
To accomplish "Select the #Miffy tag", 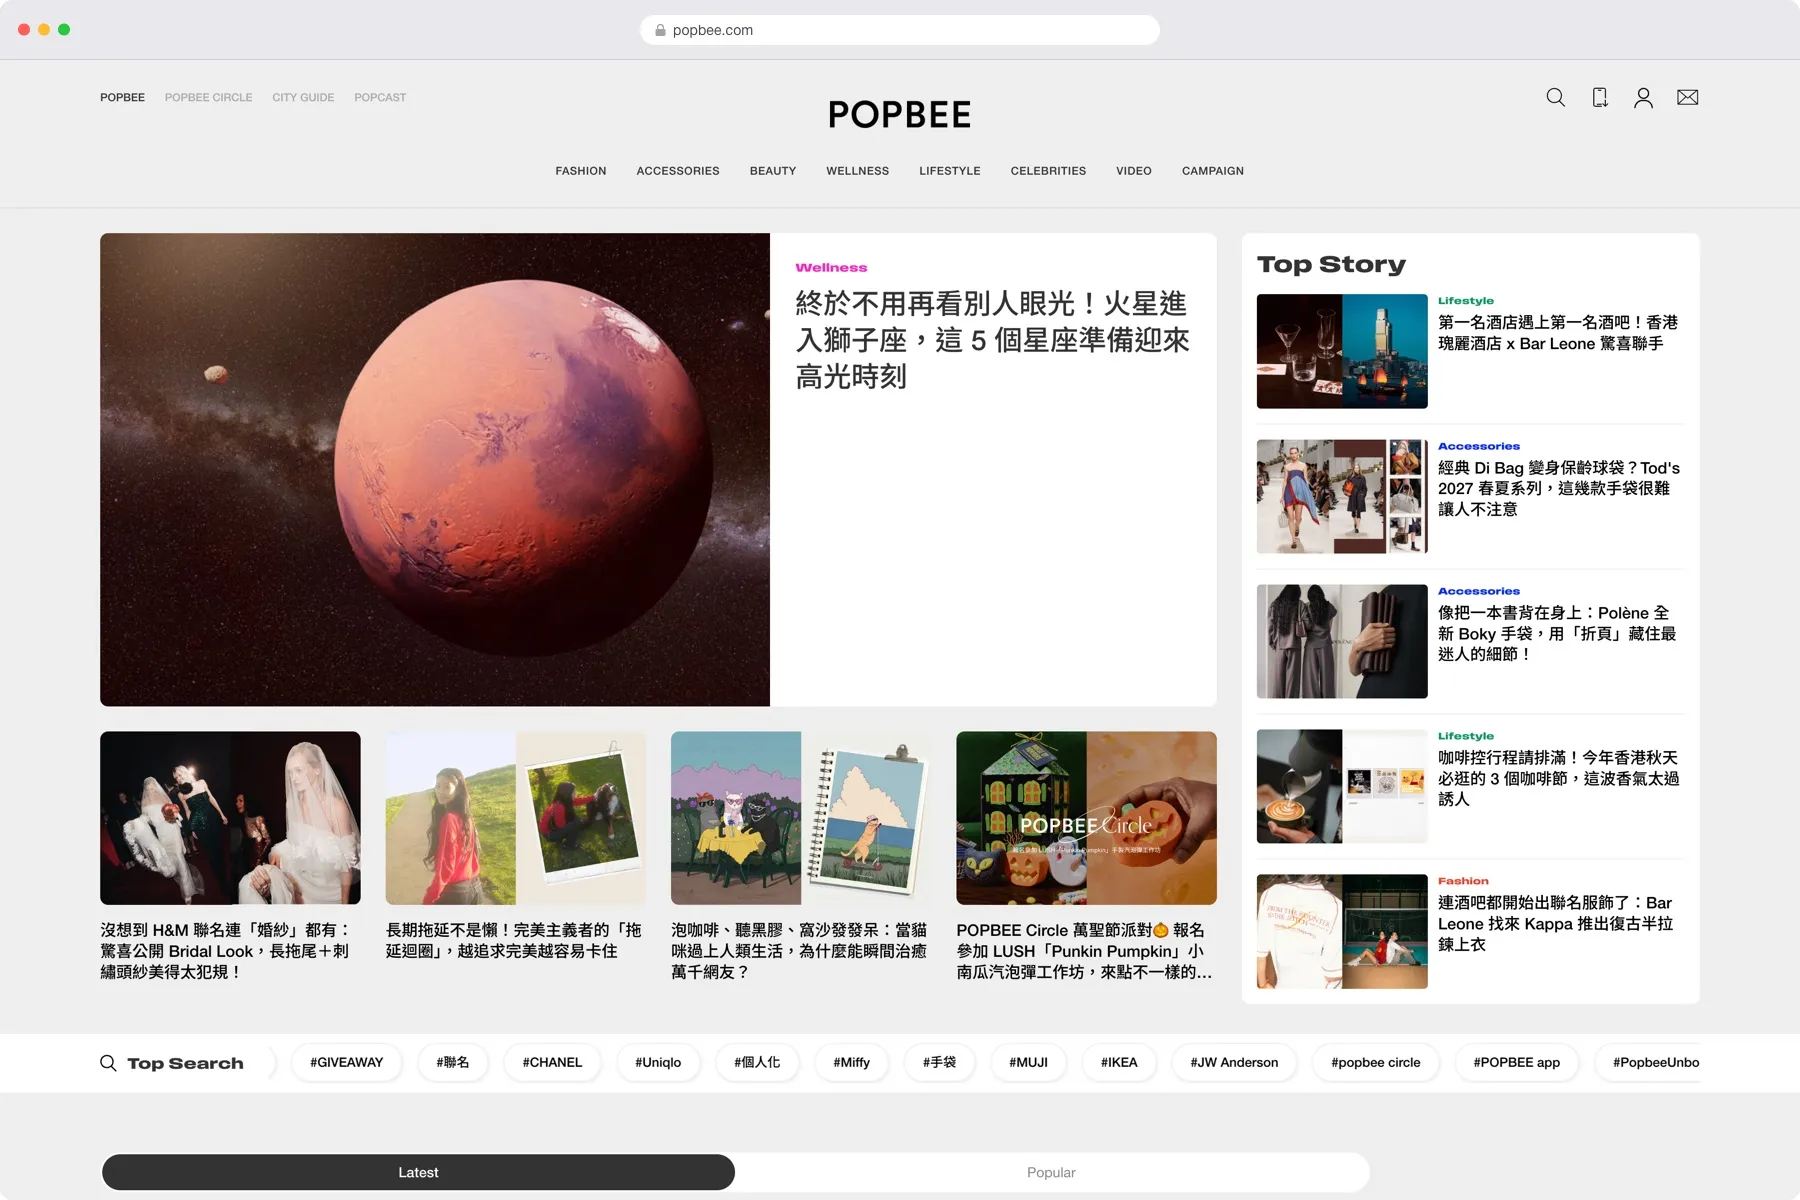I will click(x=851, y=1062).
